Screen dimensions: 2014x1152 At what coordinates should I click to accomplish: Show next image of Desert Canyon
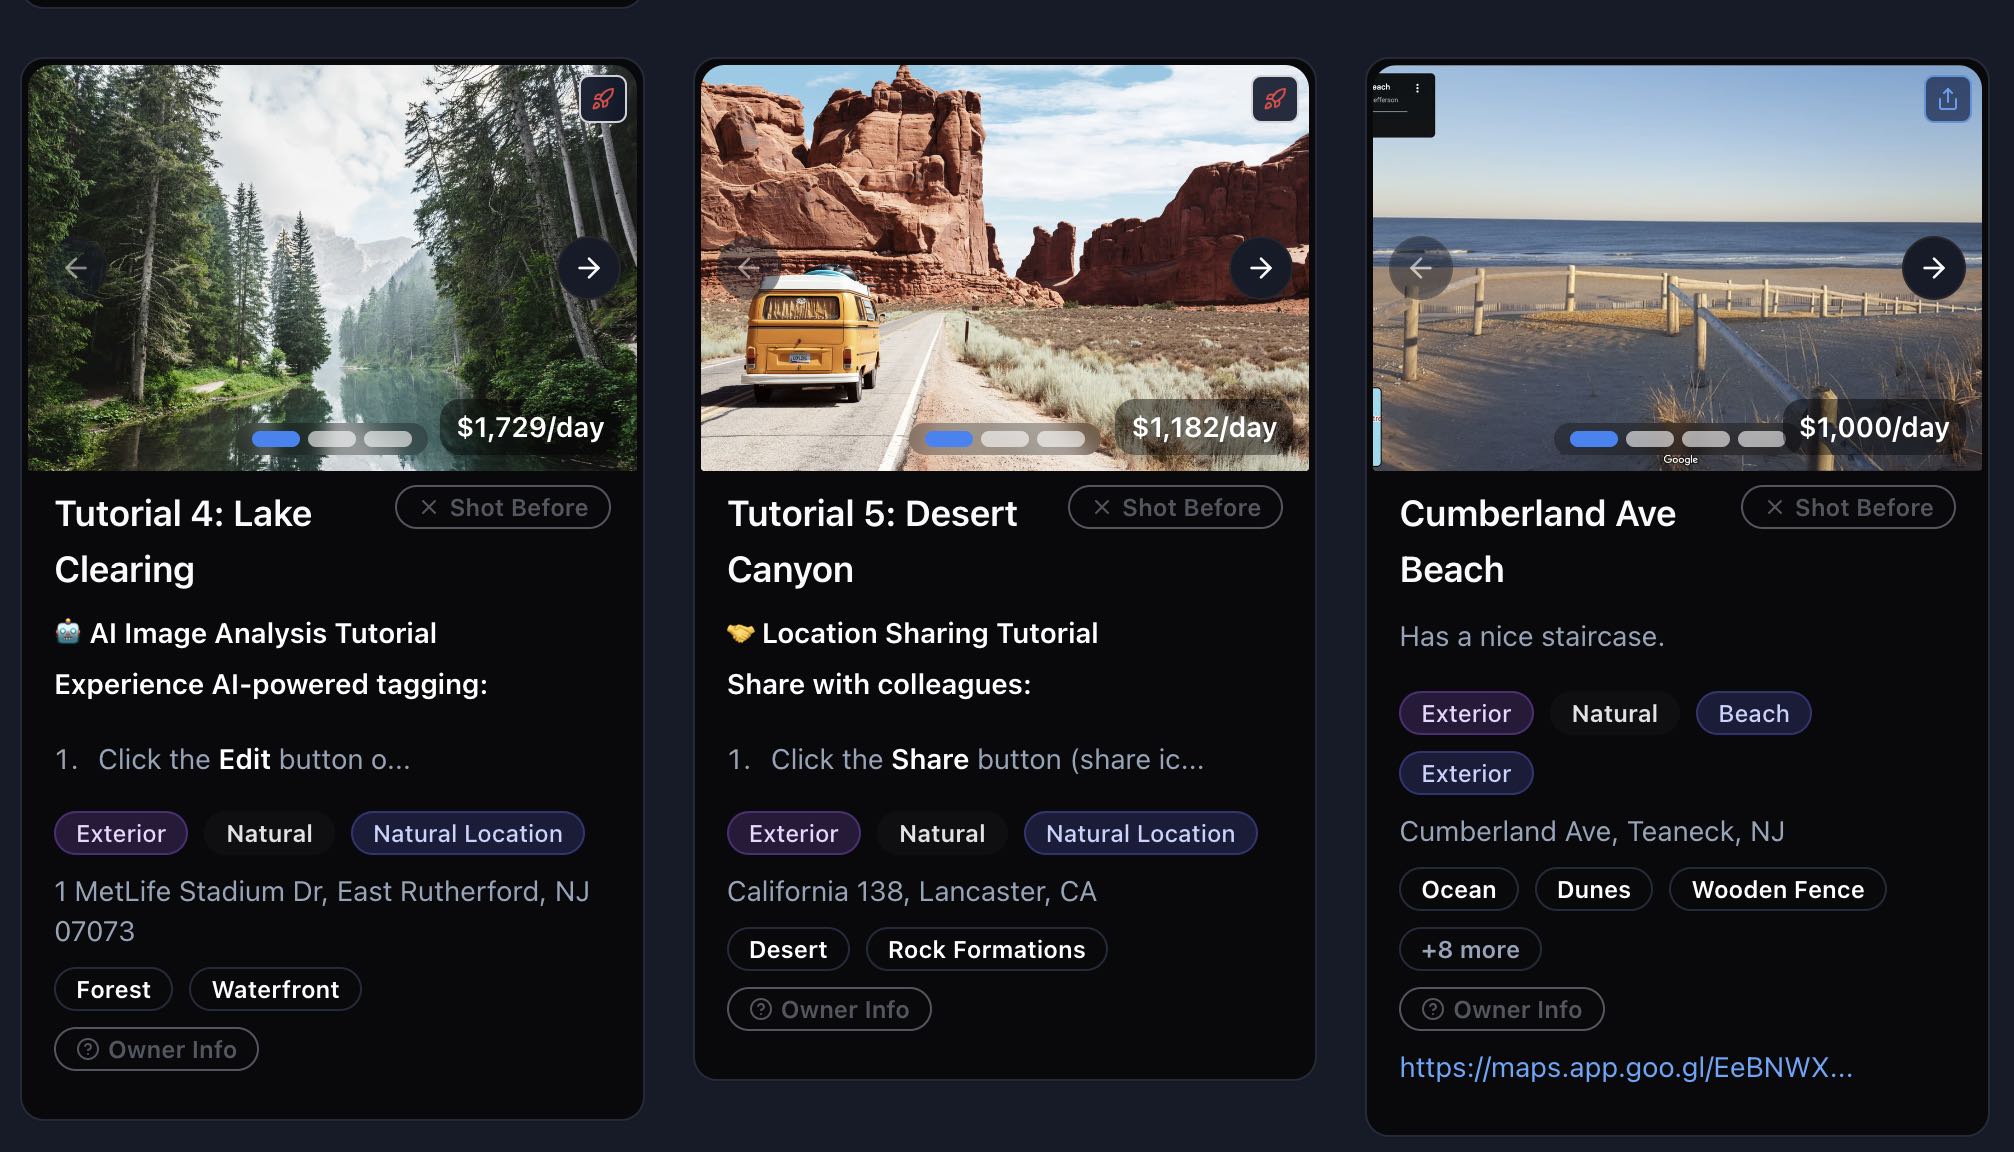pos(1261,267)
